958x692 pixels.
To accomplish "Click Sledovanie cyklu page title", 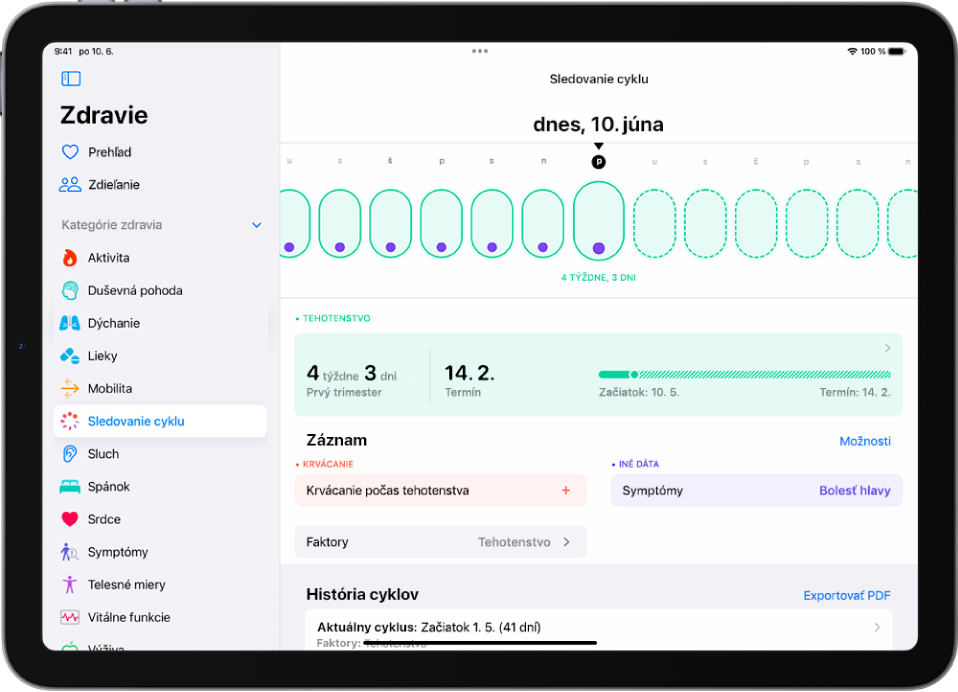I will pos(599,79).
